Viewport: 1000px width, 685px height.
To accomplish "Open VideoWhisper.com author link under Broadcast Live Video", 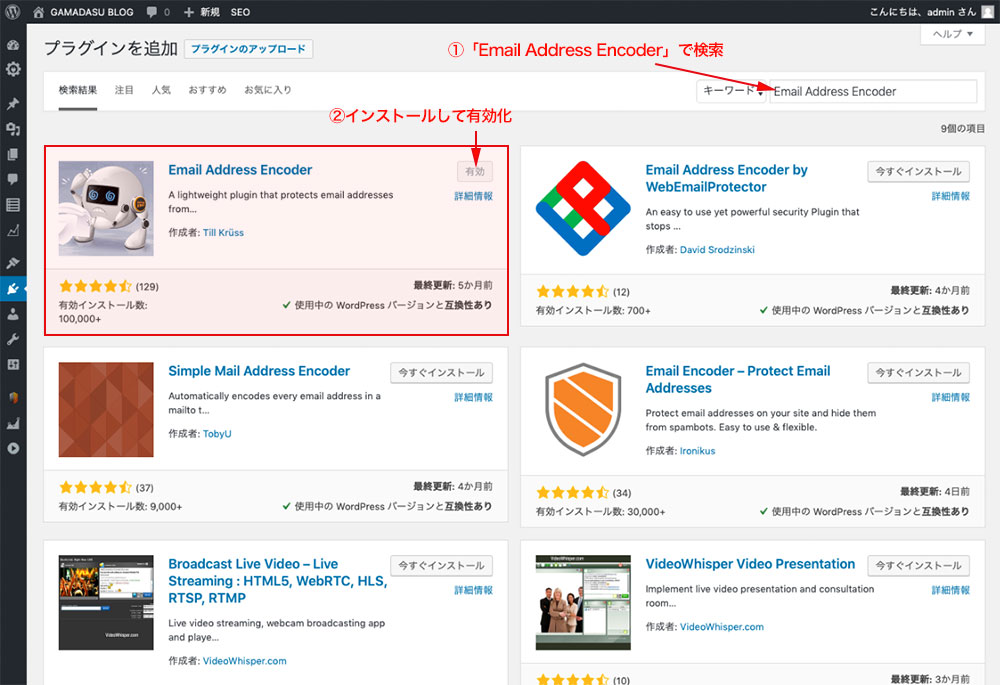I will 244,661.
